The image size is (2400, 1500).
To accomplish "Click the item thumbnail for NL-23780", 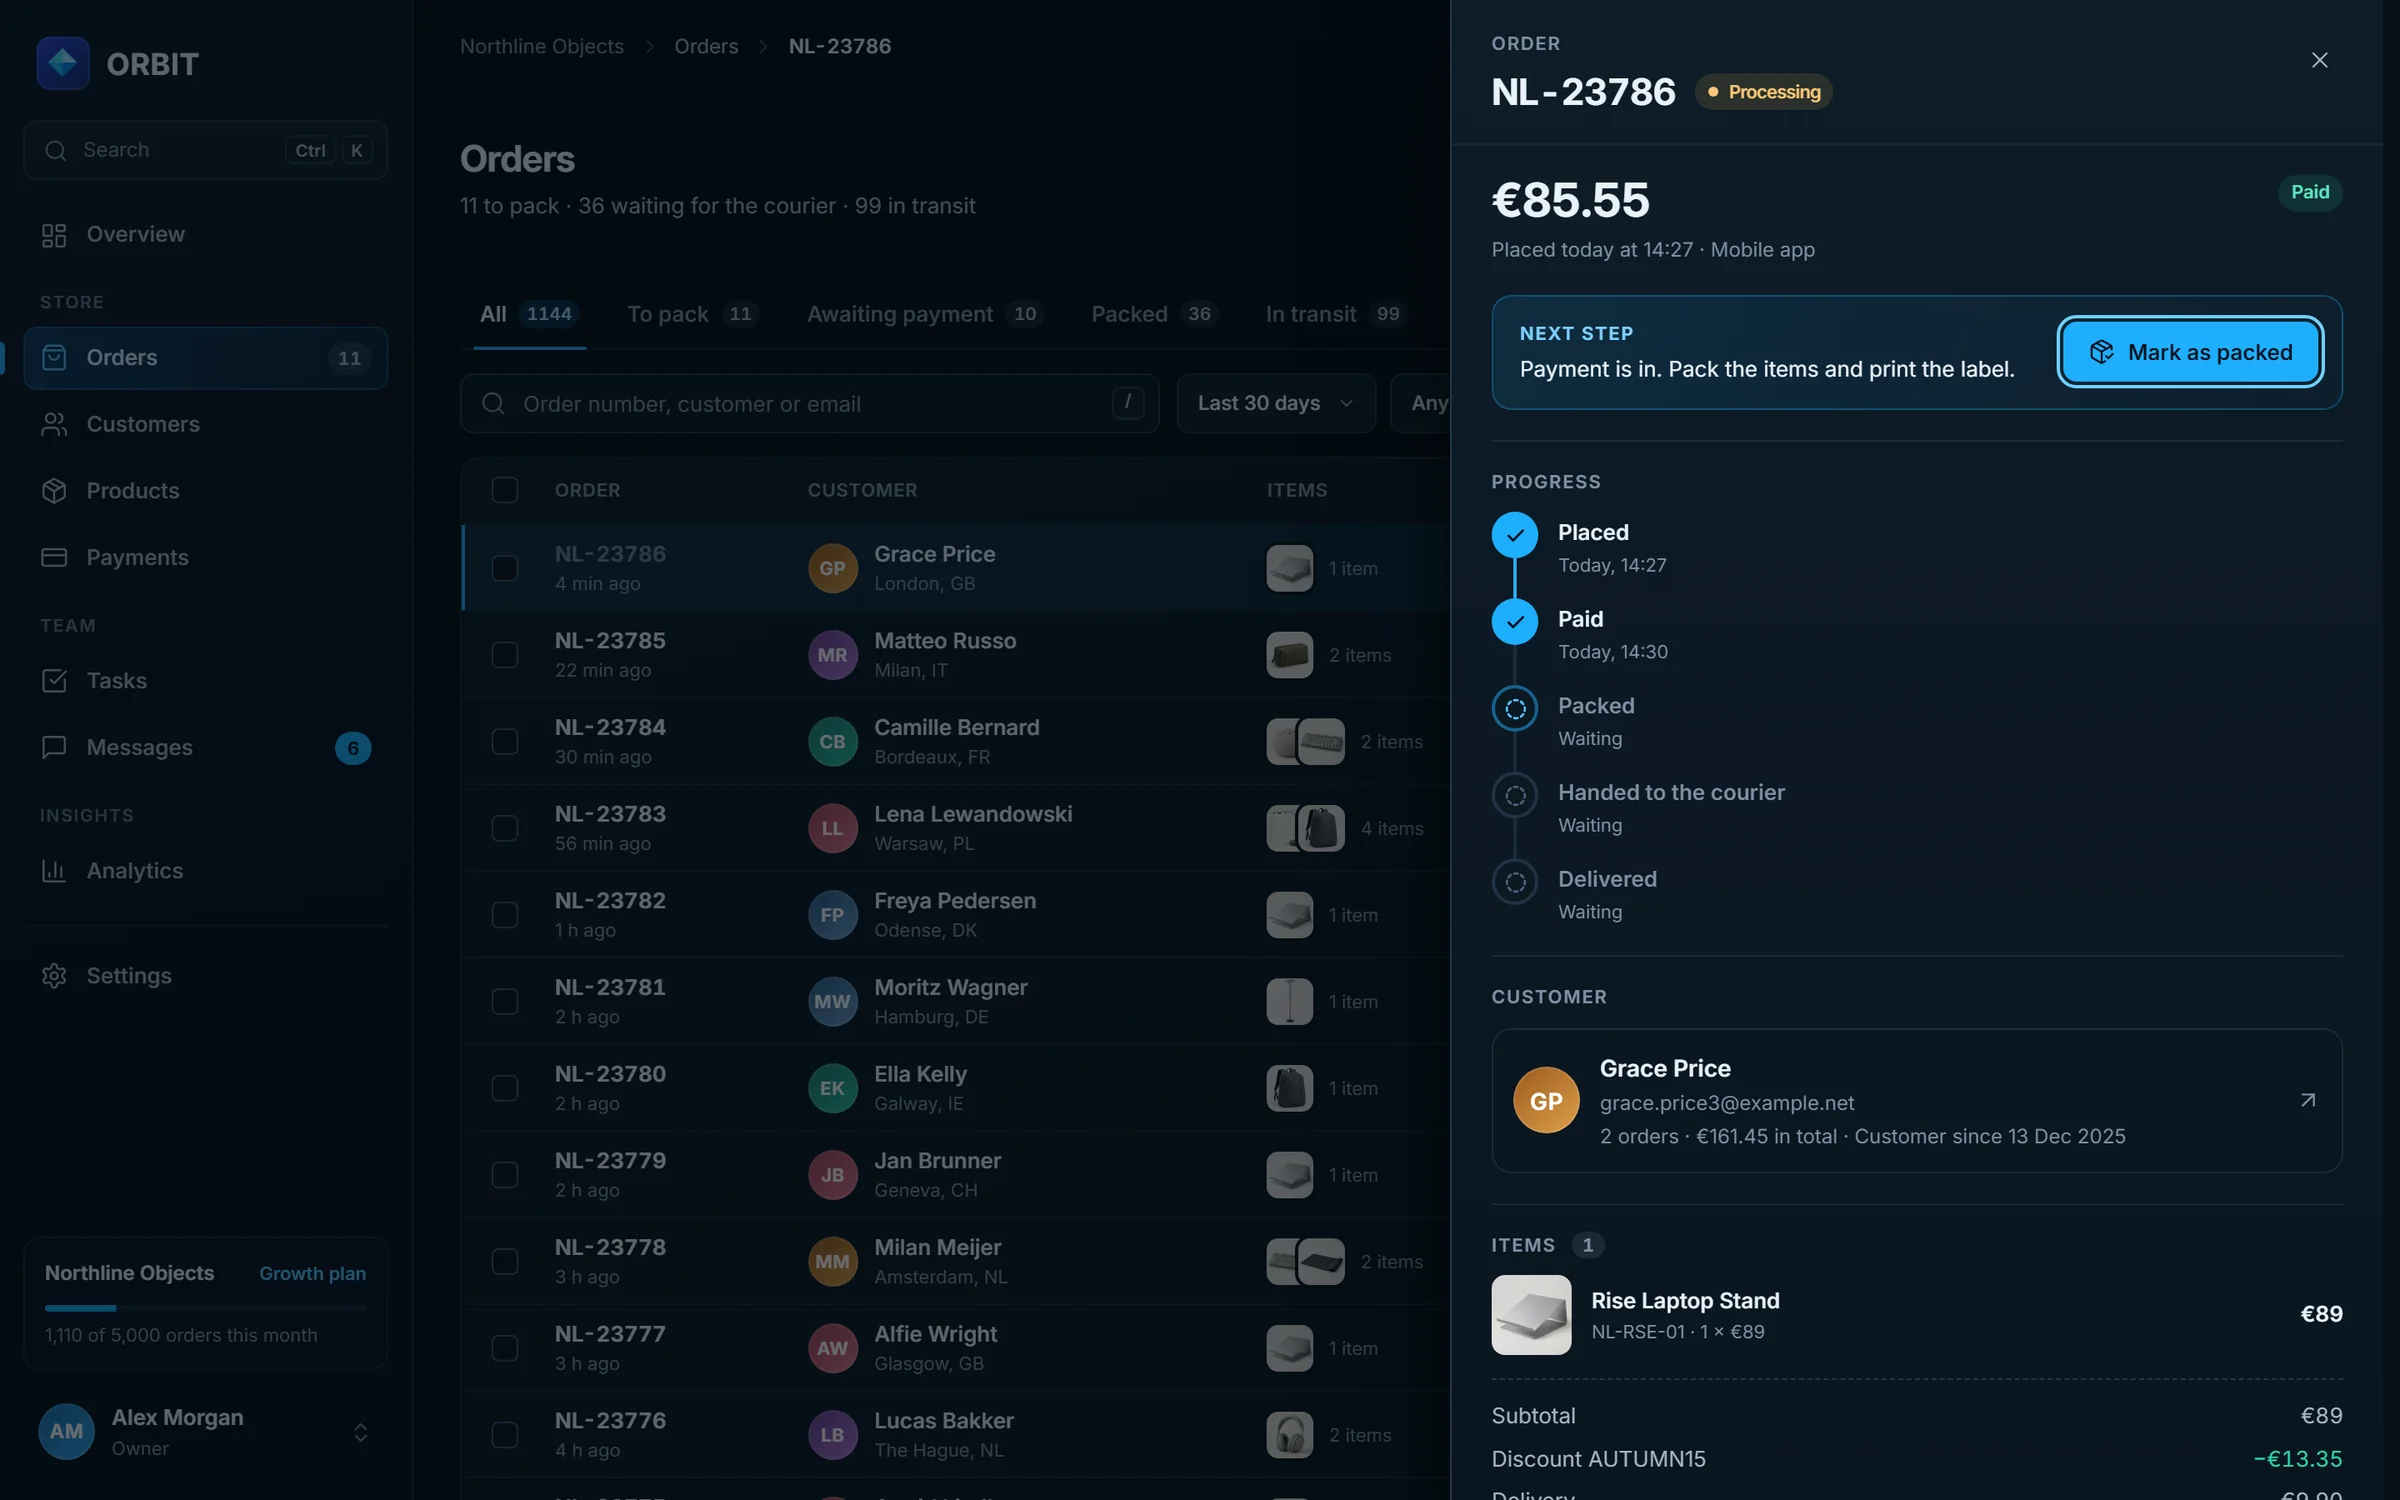I will pos(1289,1088).
